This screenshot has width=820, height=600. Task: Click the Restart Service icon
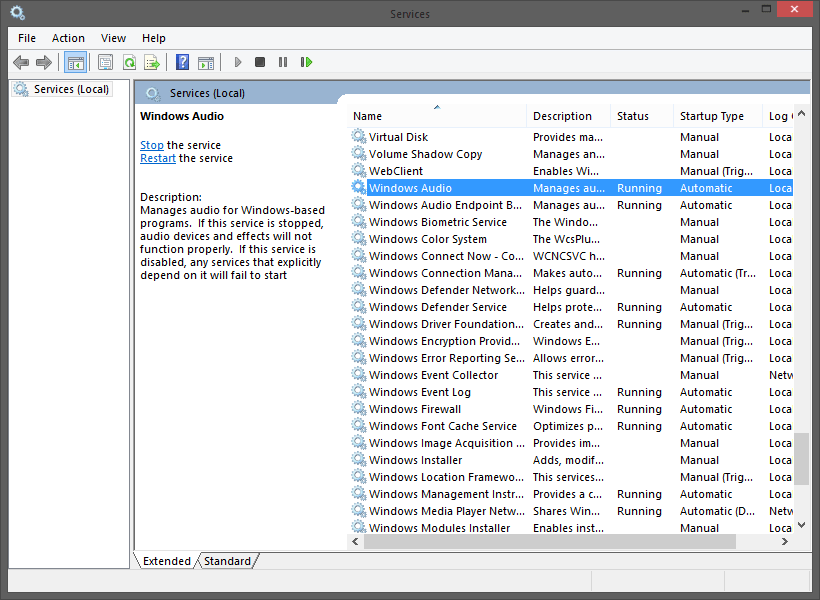pos(306,62)
